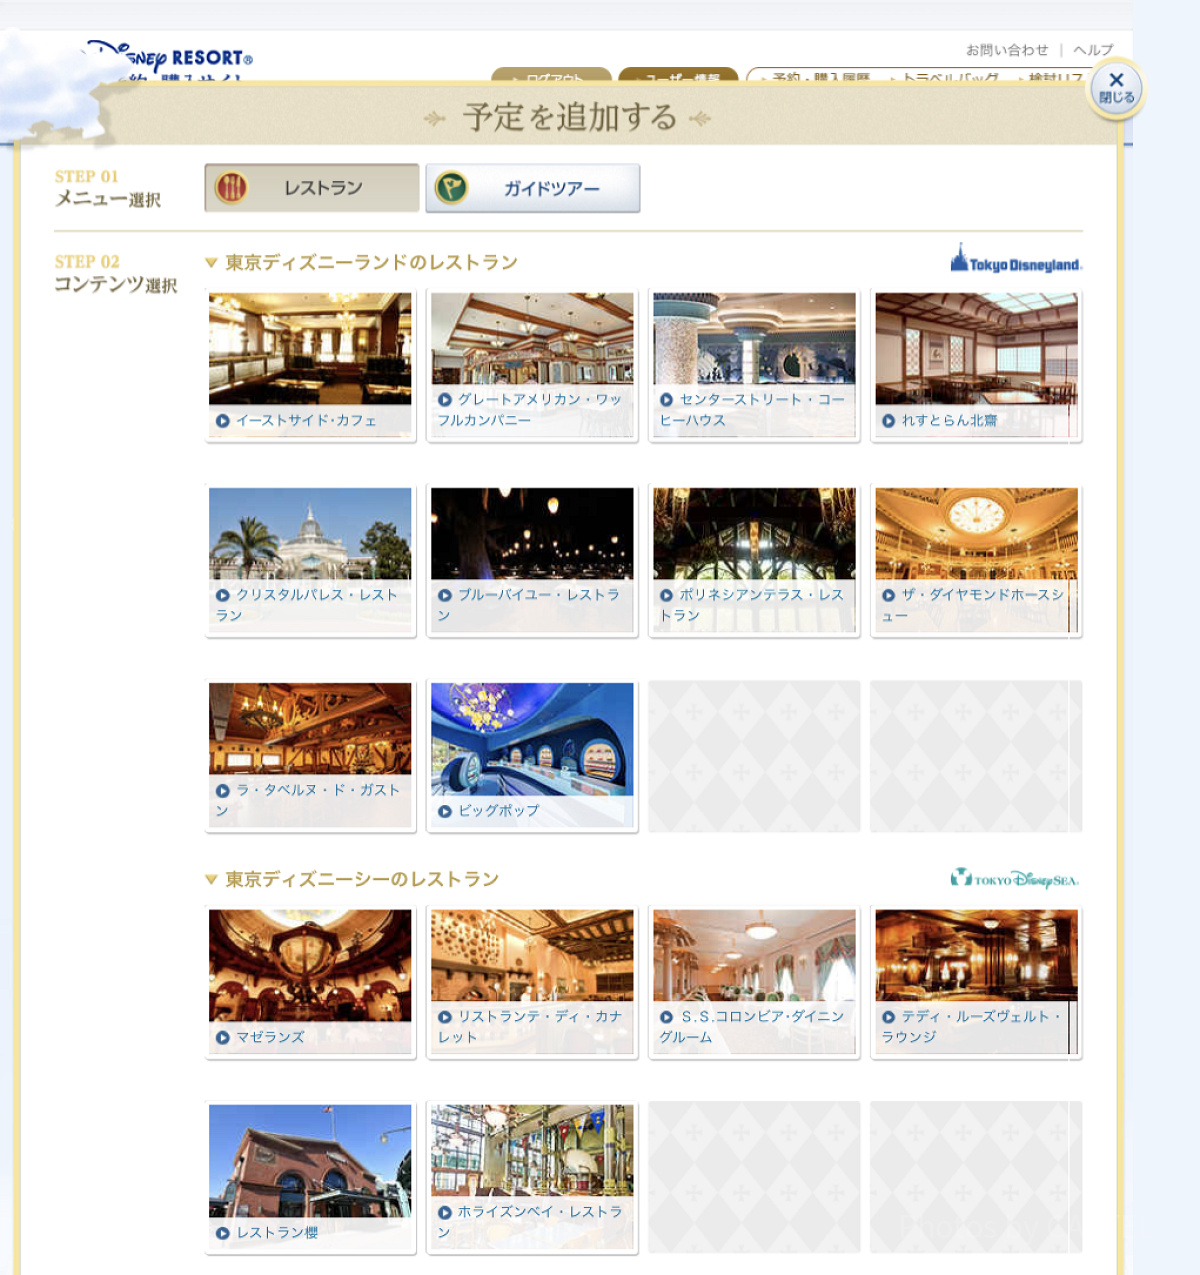
Task: Open ザ・ダイヤモンドホースシュー link
Action: [973, 605]
